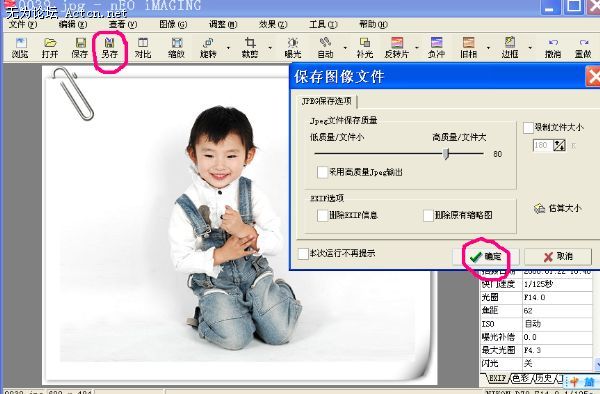This screenshot has width=600, height=394.
Task: Click the 保存 save icon
Action: click(x=80, y=47)
